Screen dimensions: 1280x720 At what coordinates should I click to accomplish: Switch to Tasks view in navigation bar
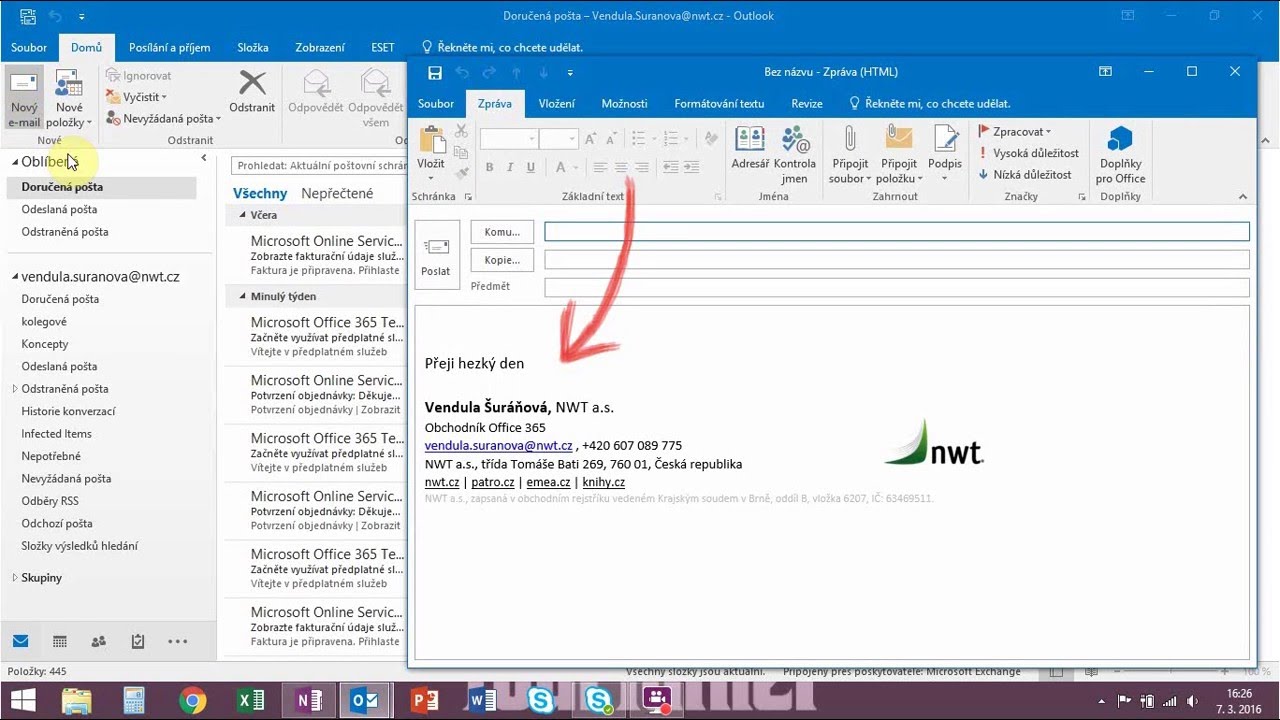click(x=138, y=641)
